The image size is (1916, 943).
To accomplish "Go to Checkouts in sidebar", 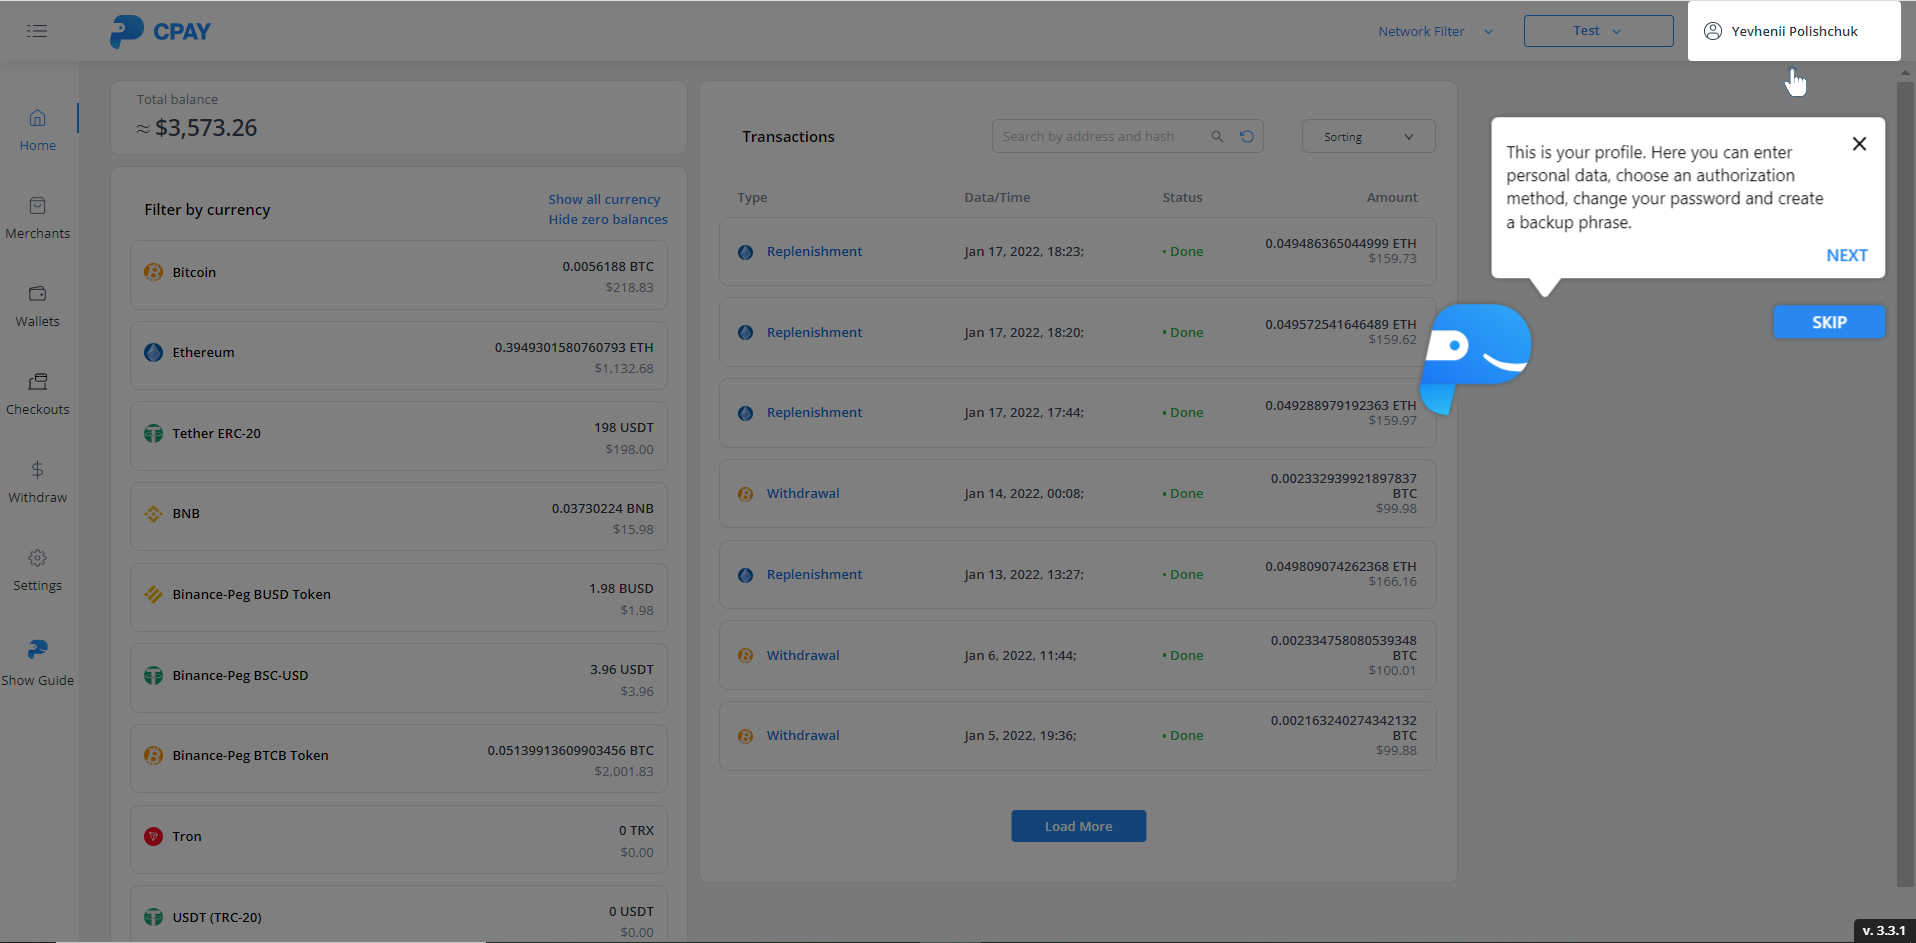I will point(38,394).
